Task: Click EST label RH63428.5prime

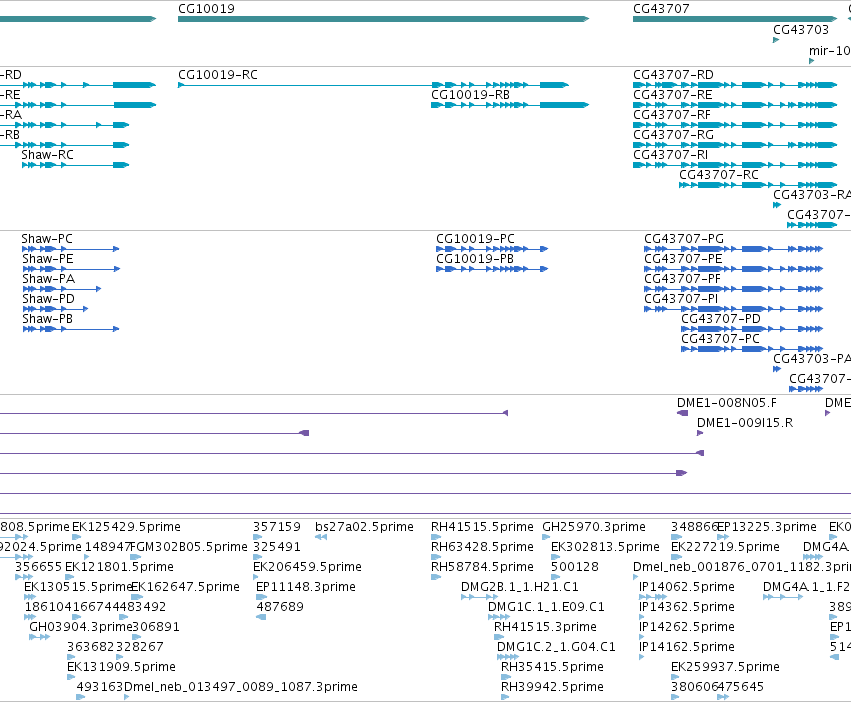Action: [482, 547]
